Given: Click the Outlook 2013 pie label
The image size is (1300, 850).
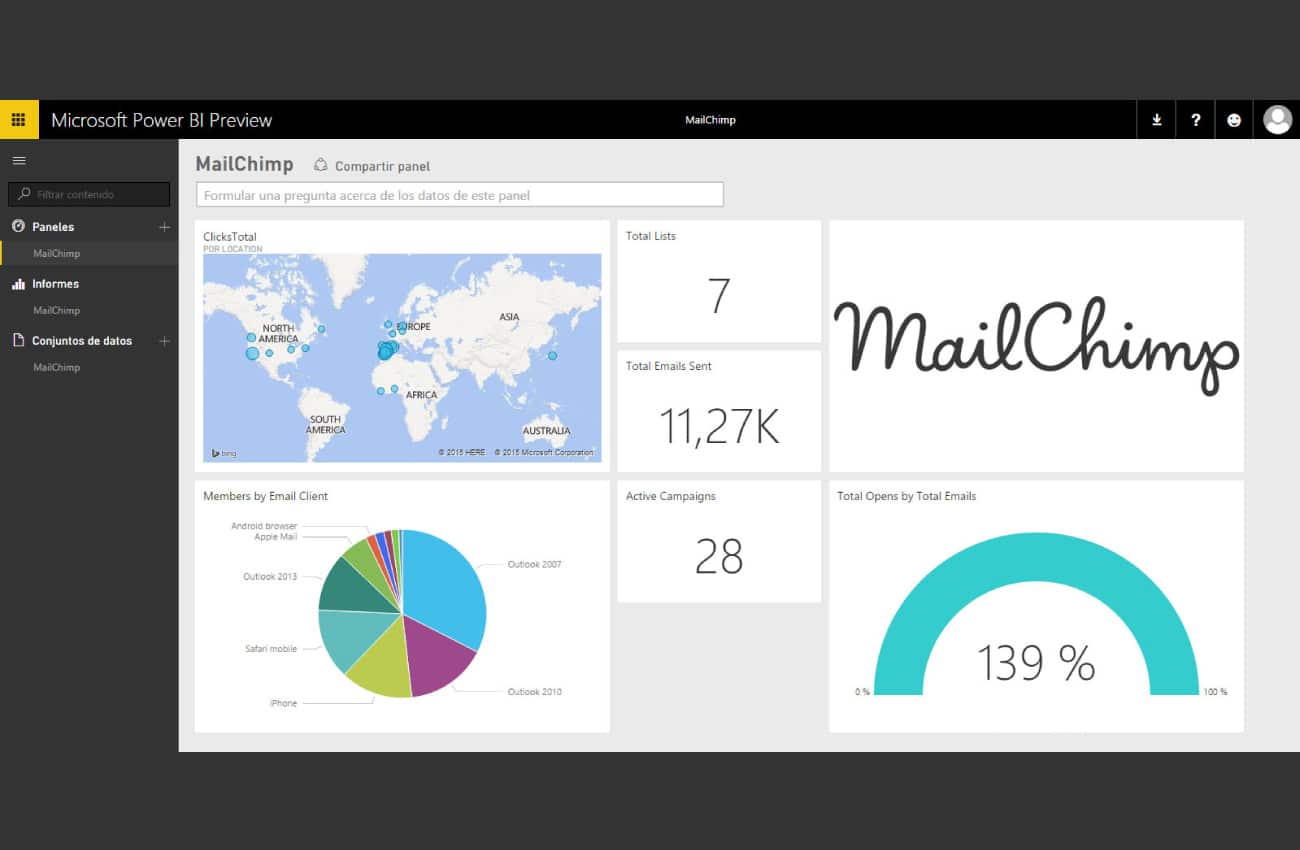Looking at the screenshot, I should (x=270, y=577).
